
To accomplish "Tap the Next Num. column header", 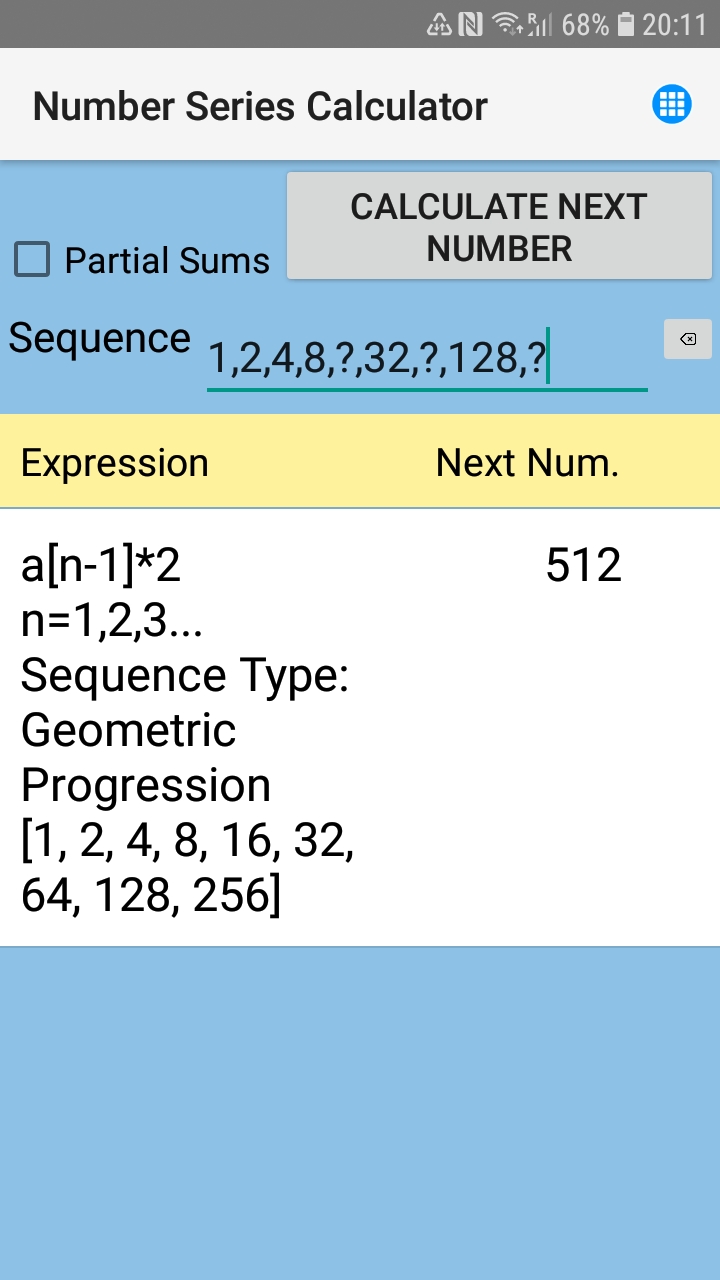I will pos(527,463).
